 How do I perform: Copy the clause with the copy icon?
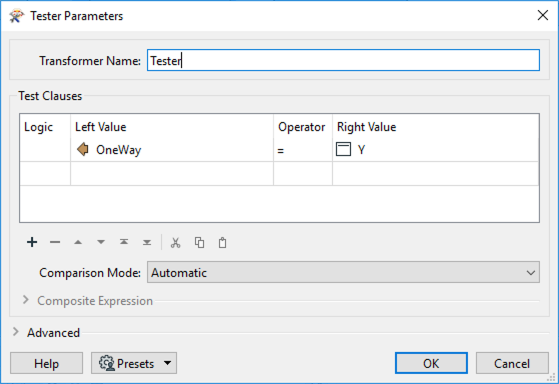tap(199, 242)
